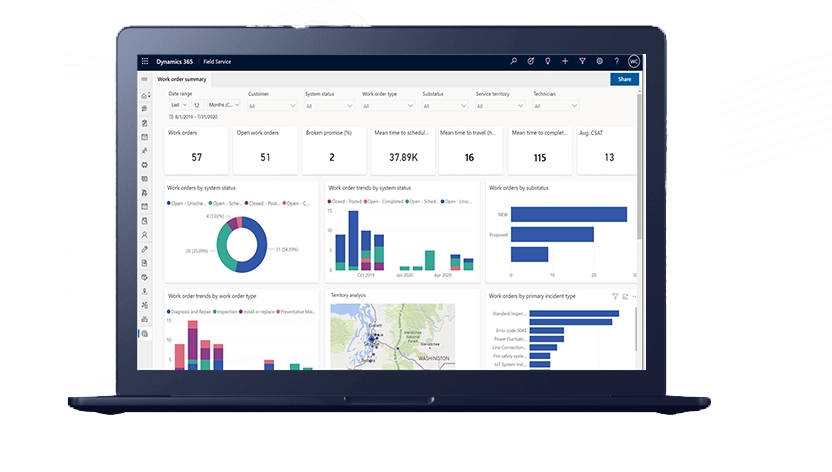Click filter icon on primary incident type chart
Viewport: 832px width, 472px height.
point(615,296)
